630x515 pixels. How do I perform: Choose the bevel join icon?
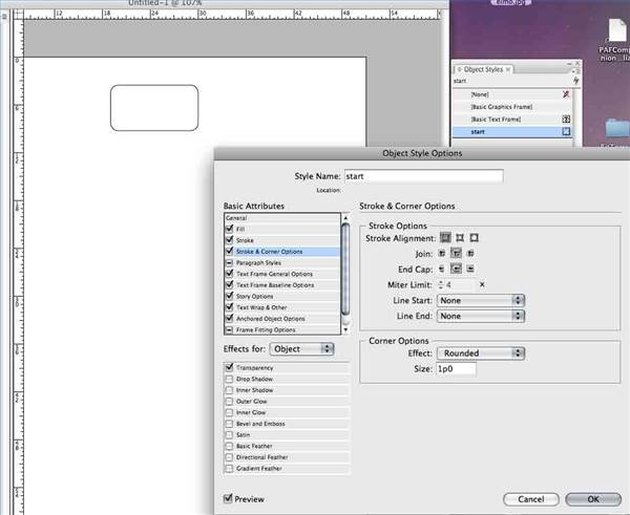tap(470, 253)
